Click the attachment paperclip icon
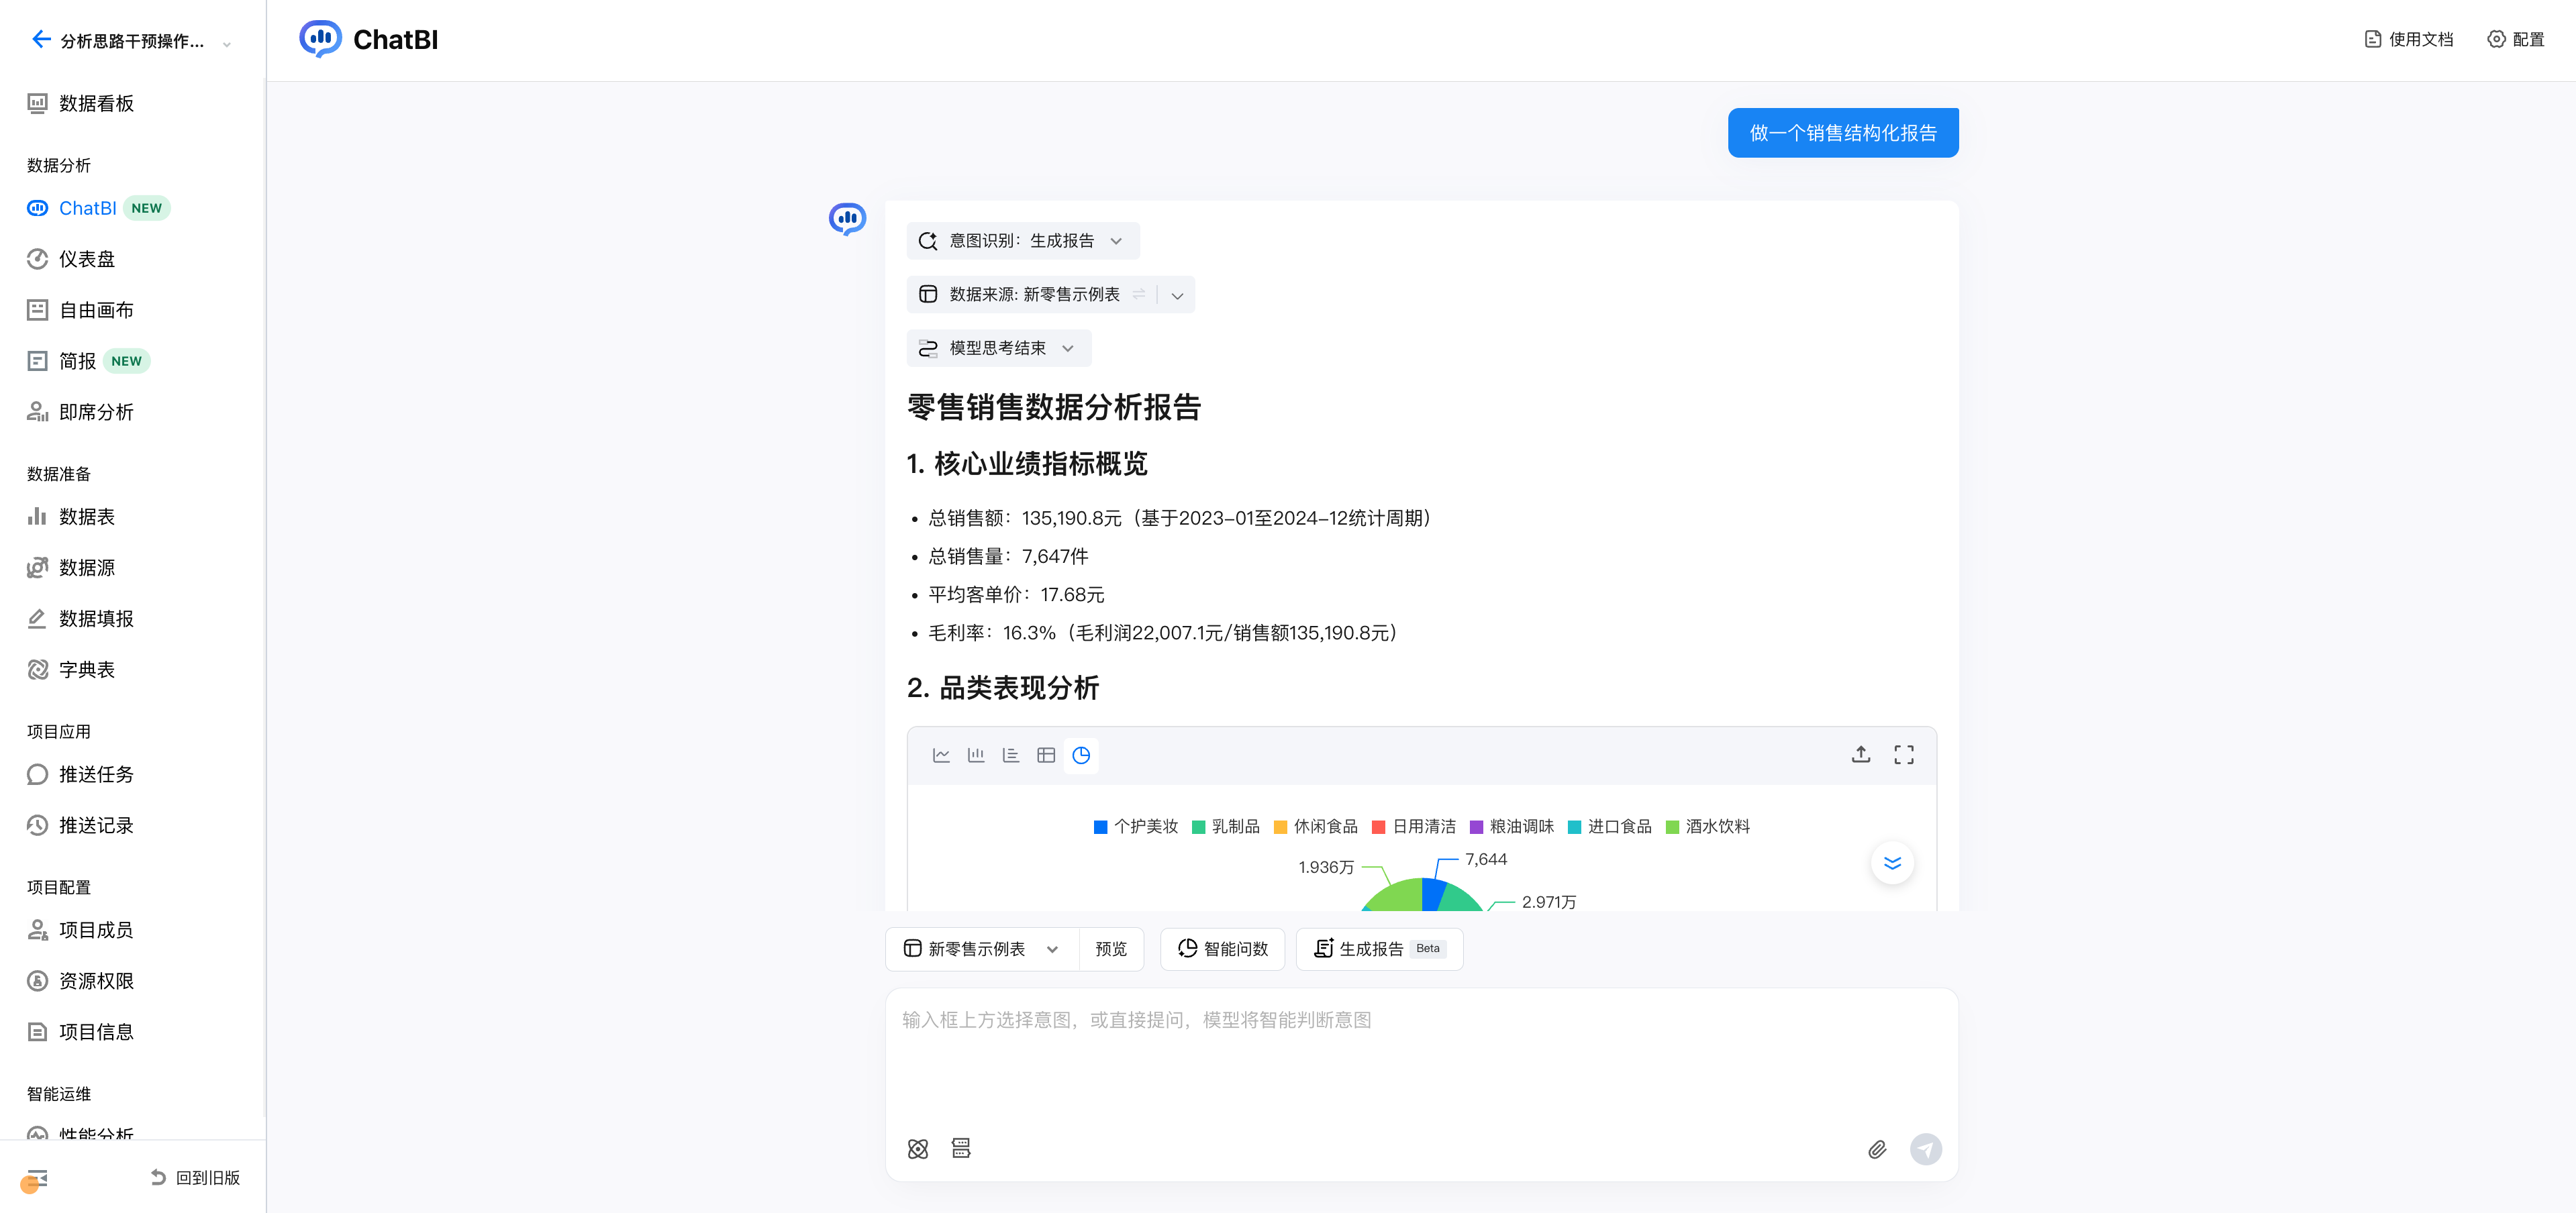Screen dimensions: 2576x1213 [x=1877, y=1149]
